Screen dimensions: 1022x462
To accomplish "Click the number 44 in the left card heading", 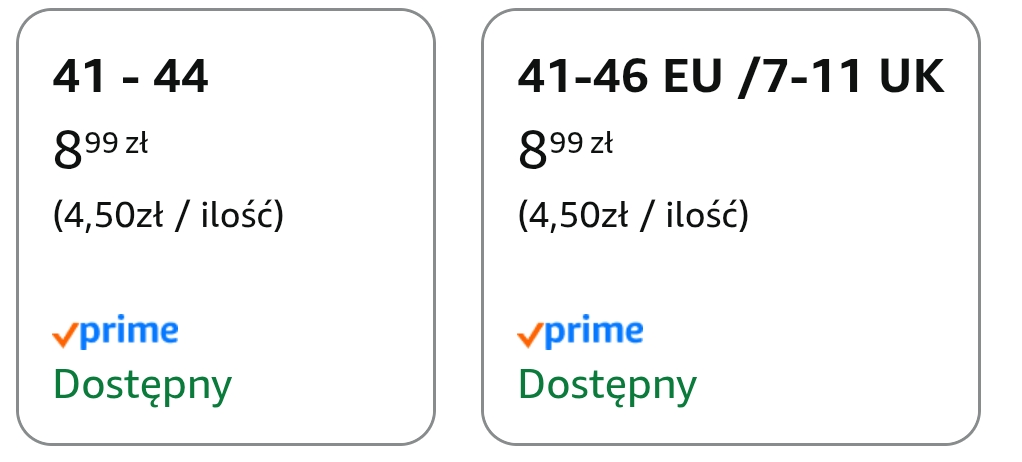I will tap(181, 78).
